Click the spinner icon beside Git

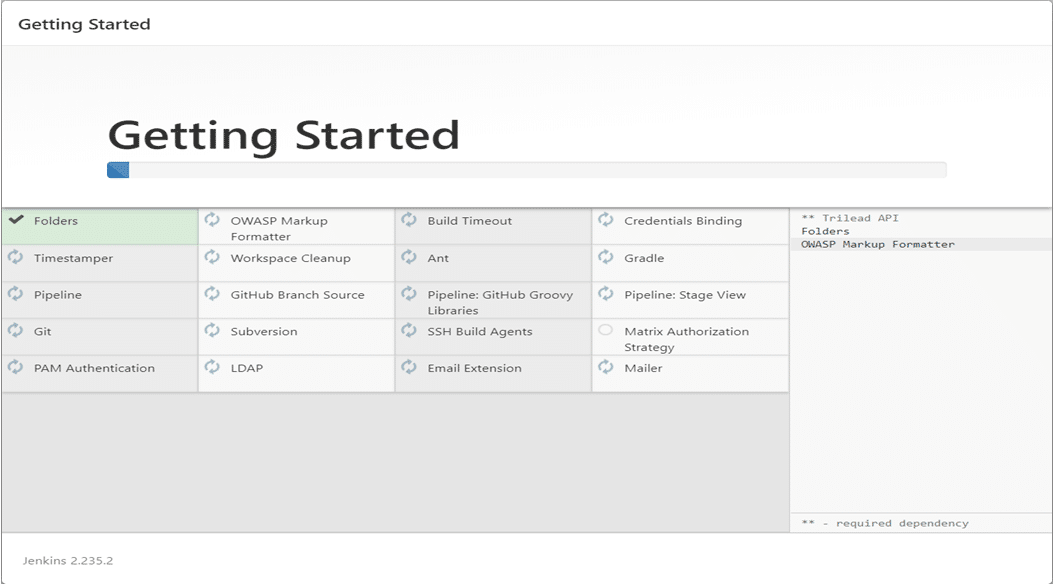click(15, 330)
